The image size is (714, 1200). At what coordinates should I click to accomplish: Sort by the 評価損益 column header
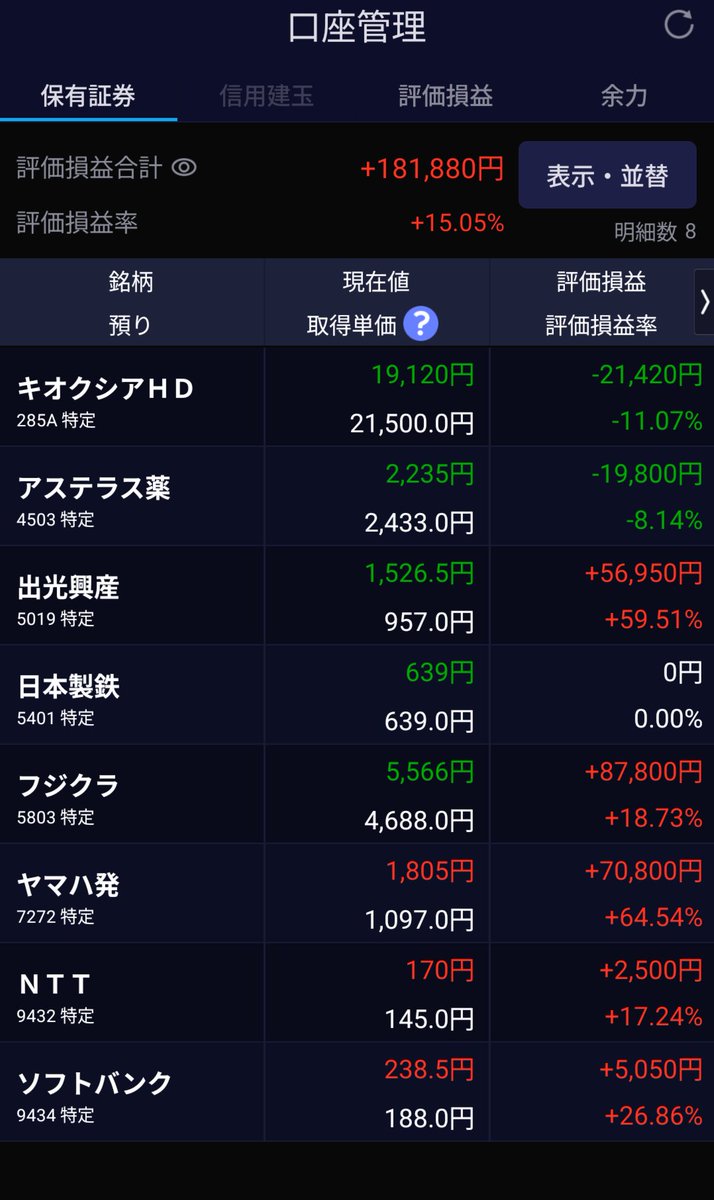(x=601, y=282)
